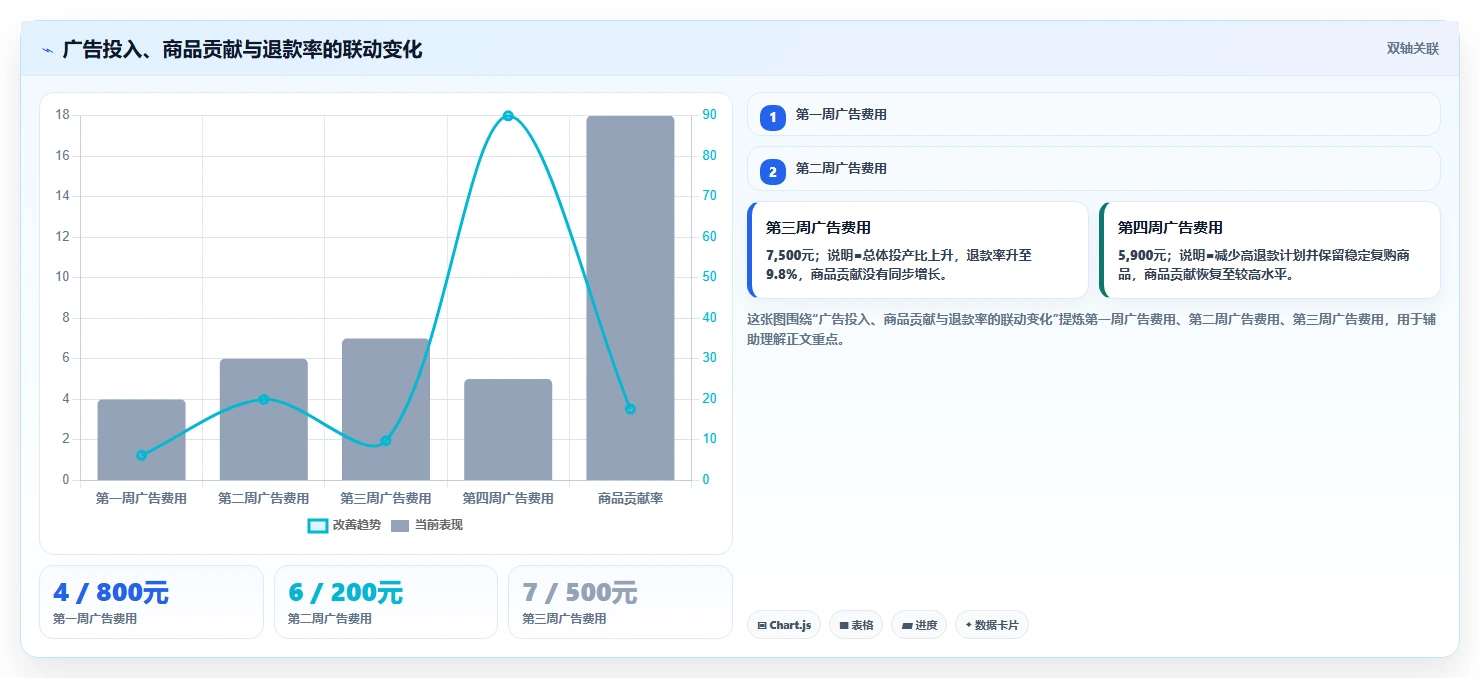
Task: Click the line point above 第一周广告费用 bar
Action: (x=141, y=455)
